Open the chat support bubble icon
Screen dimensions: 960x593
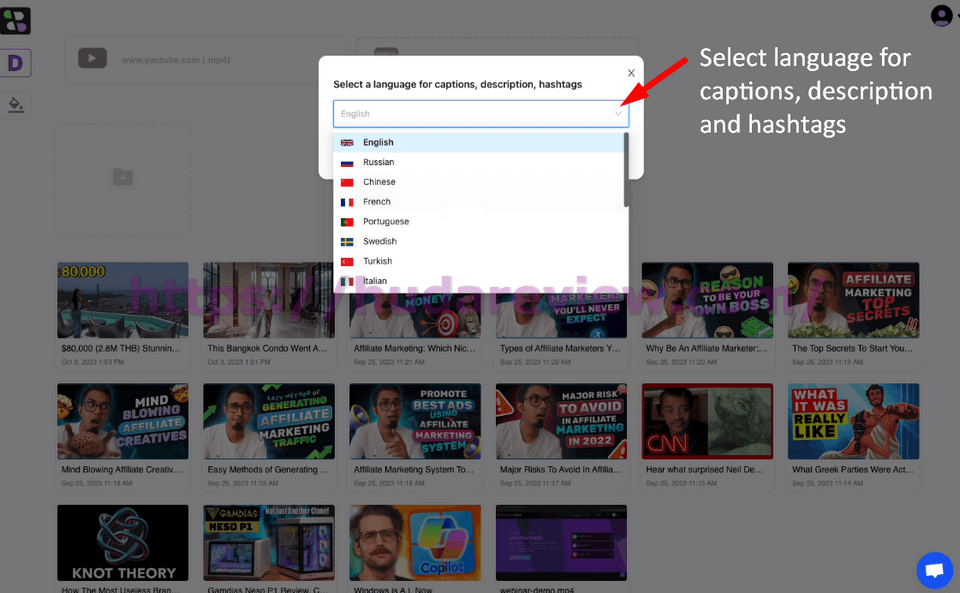934,570
